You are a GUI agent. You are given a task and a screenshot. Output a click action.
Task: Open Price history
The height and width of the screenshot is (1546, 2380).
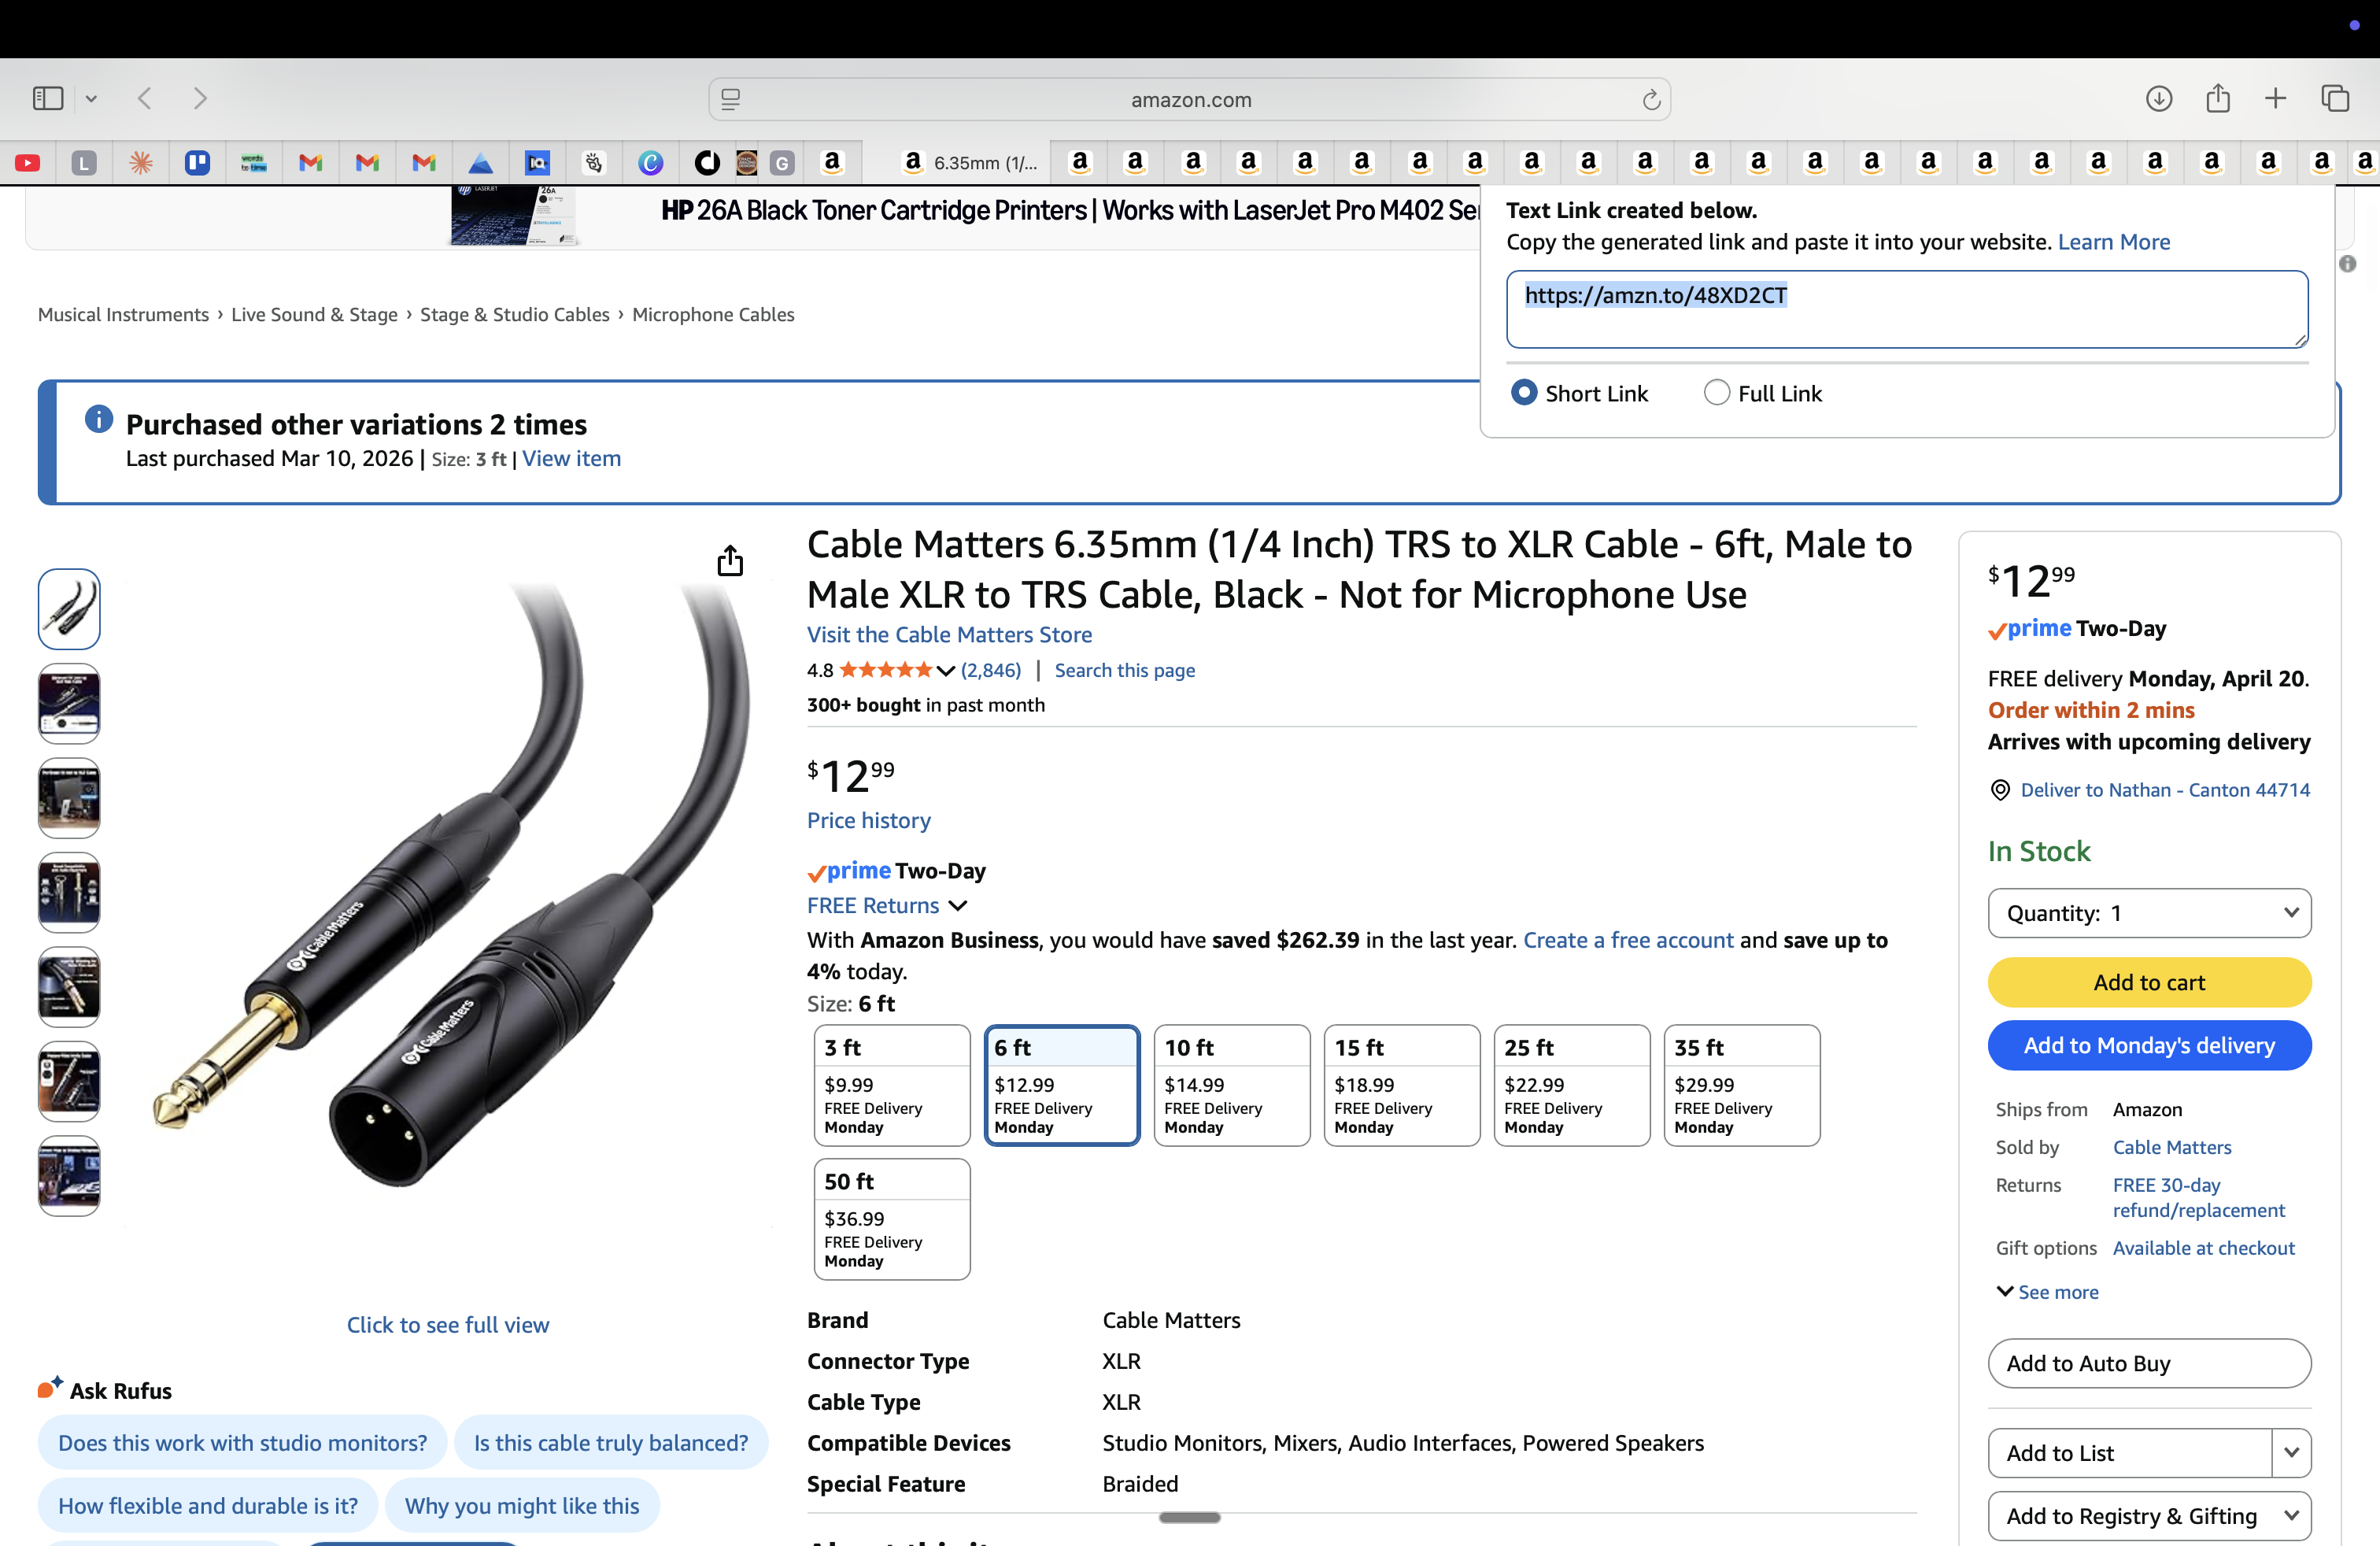[x=868, y=820]
